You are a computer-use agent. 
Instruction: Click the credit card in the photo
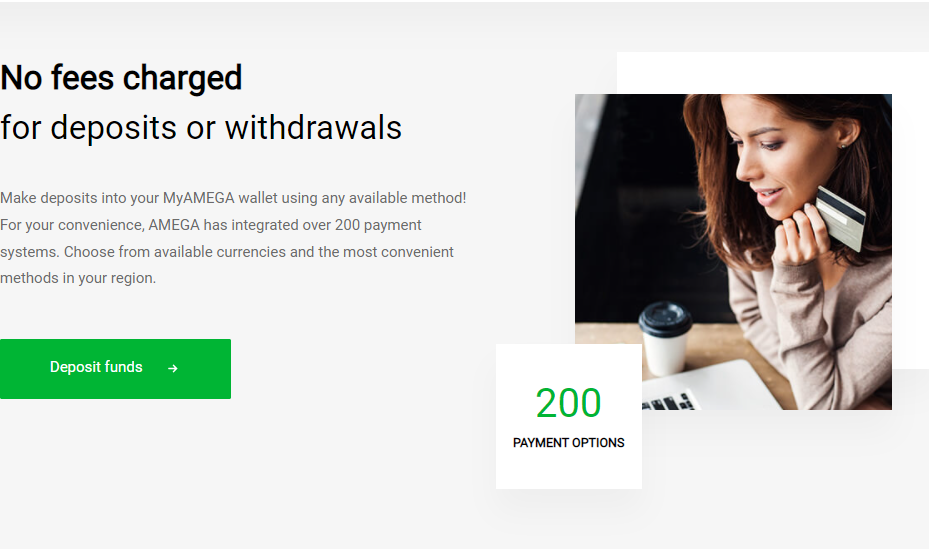pos(841,217)
